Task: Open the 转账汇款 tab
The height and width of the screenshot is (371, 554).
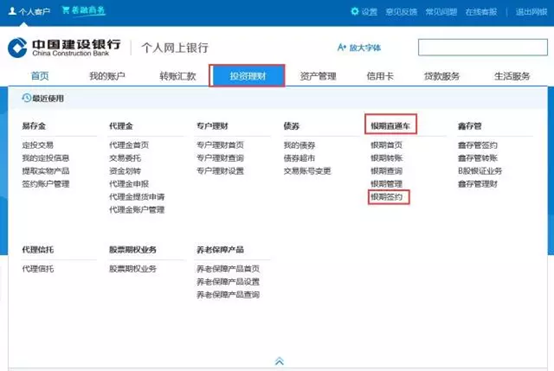Action: [177, 76]
